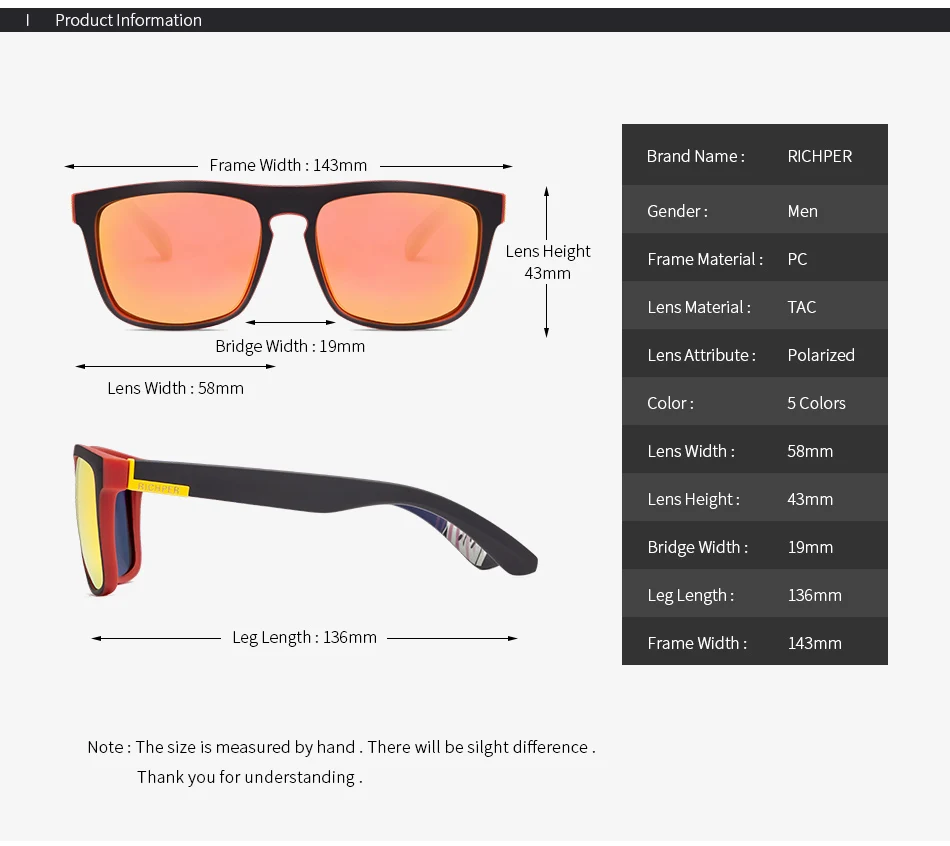Viewport: 950px width, 846px height.
Task: Click 'Leg Length :' in the specs table
Action: tap(691, 595)
